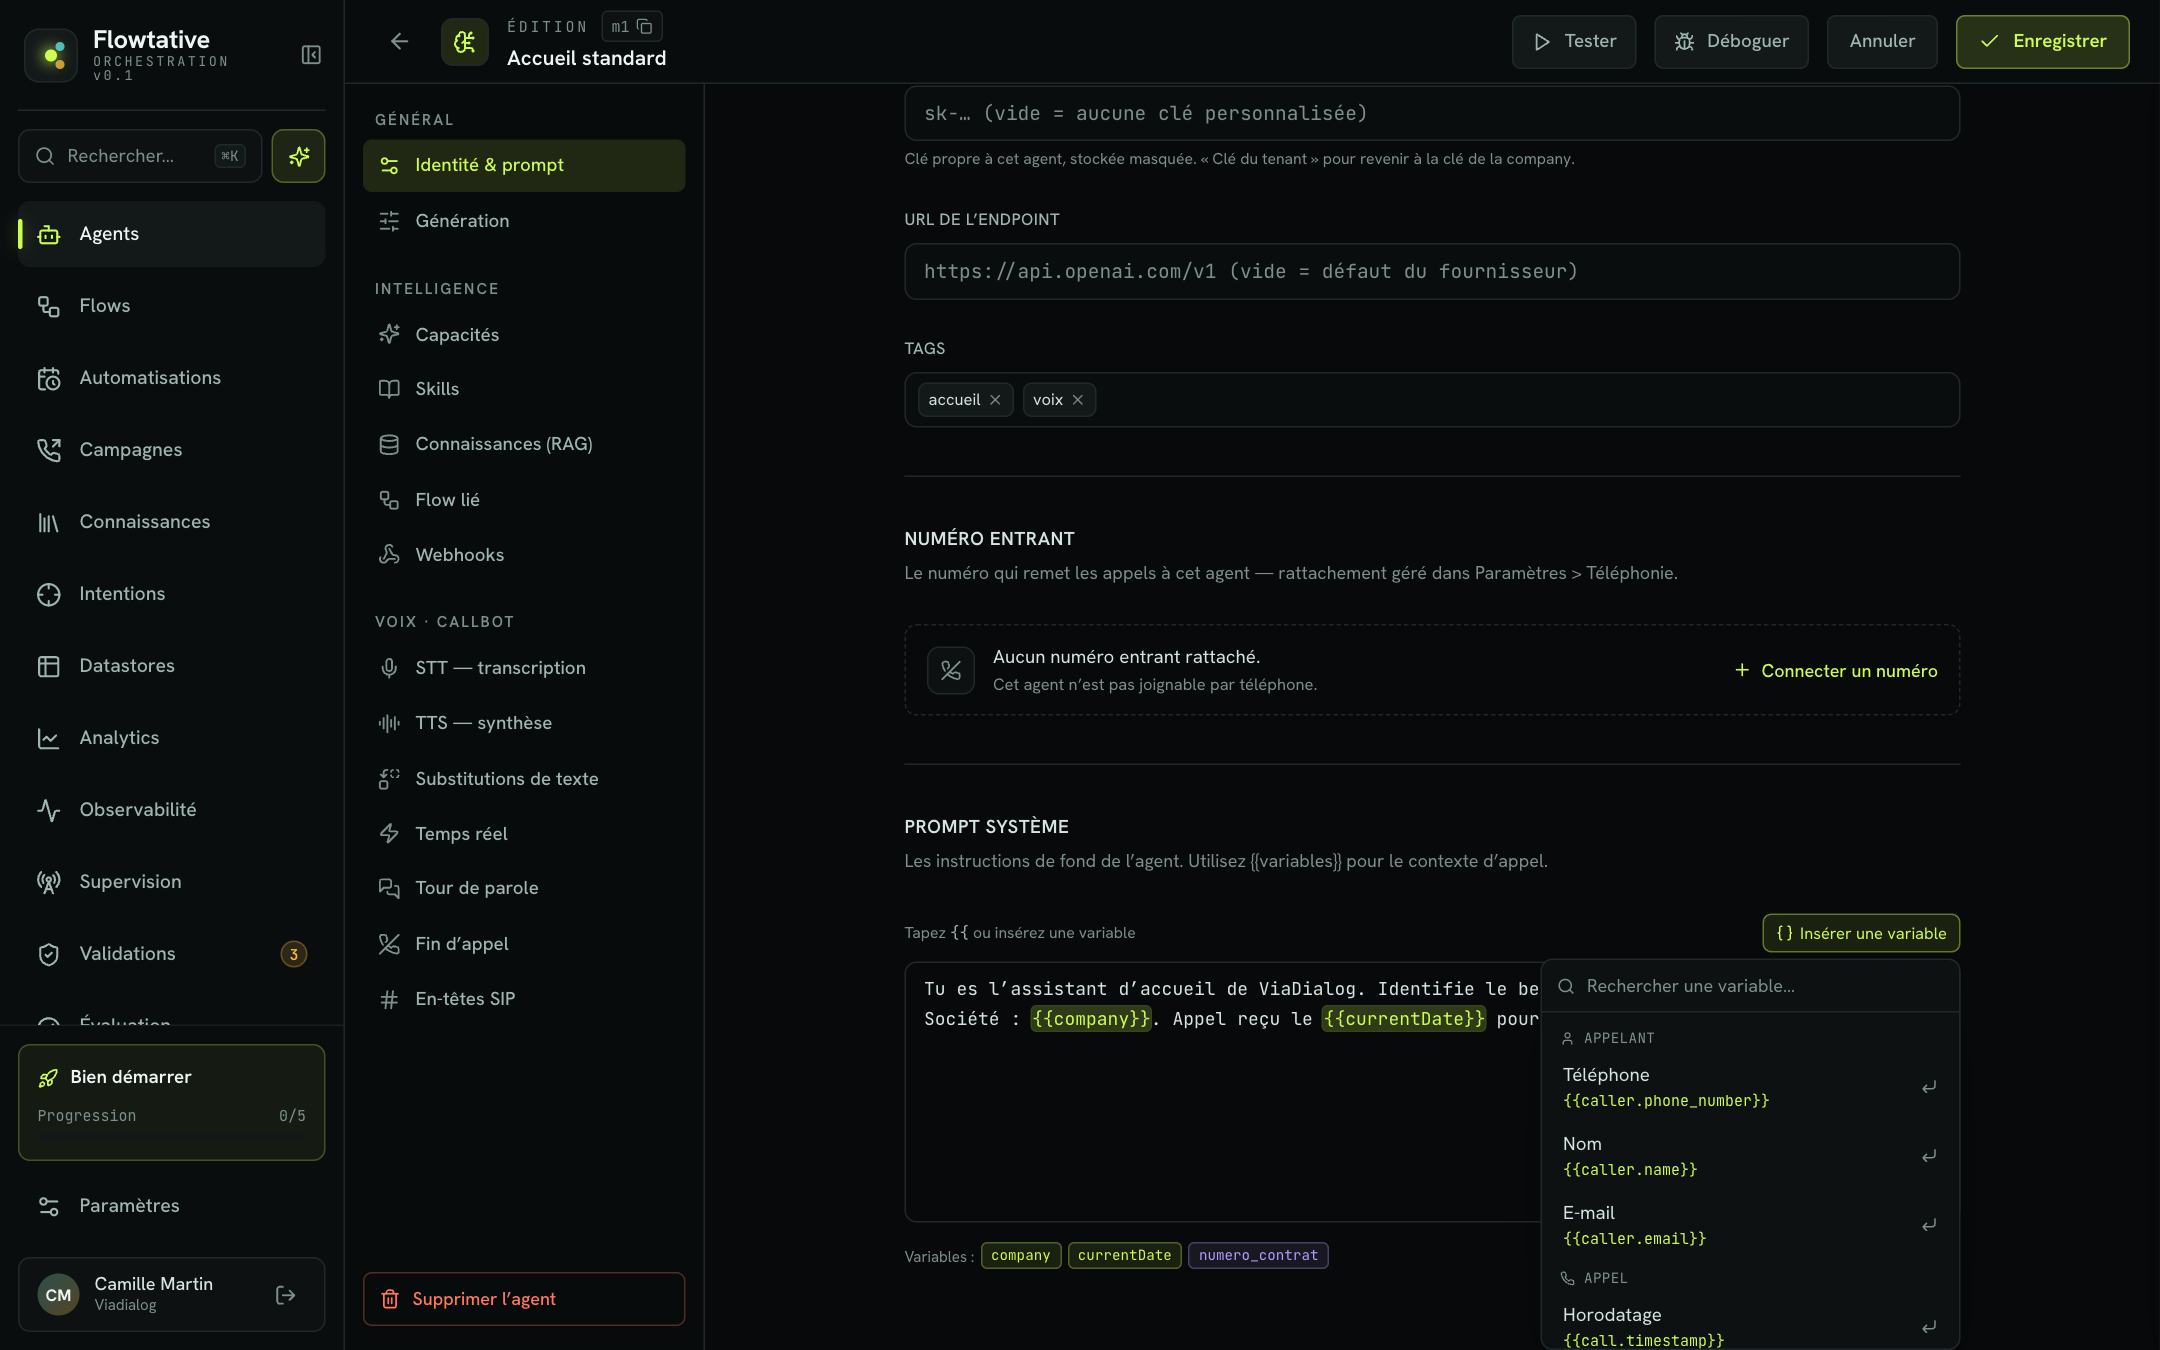Switch to the Génération tab

(x=524, y=221)
